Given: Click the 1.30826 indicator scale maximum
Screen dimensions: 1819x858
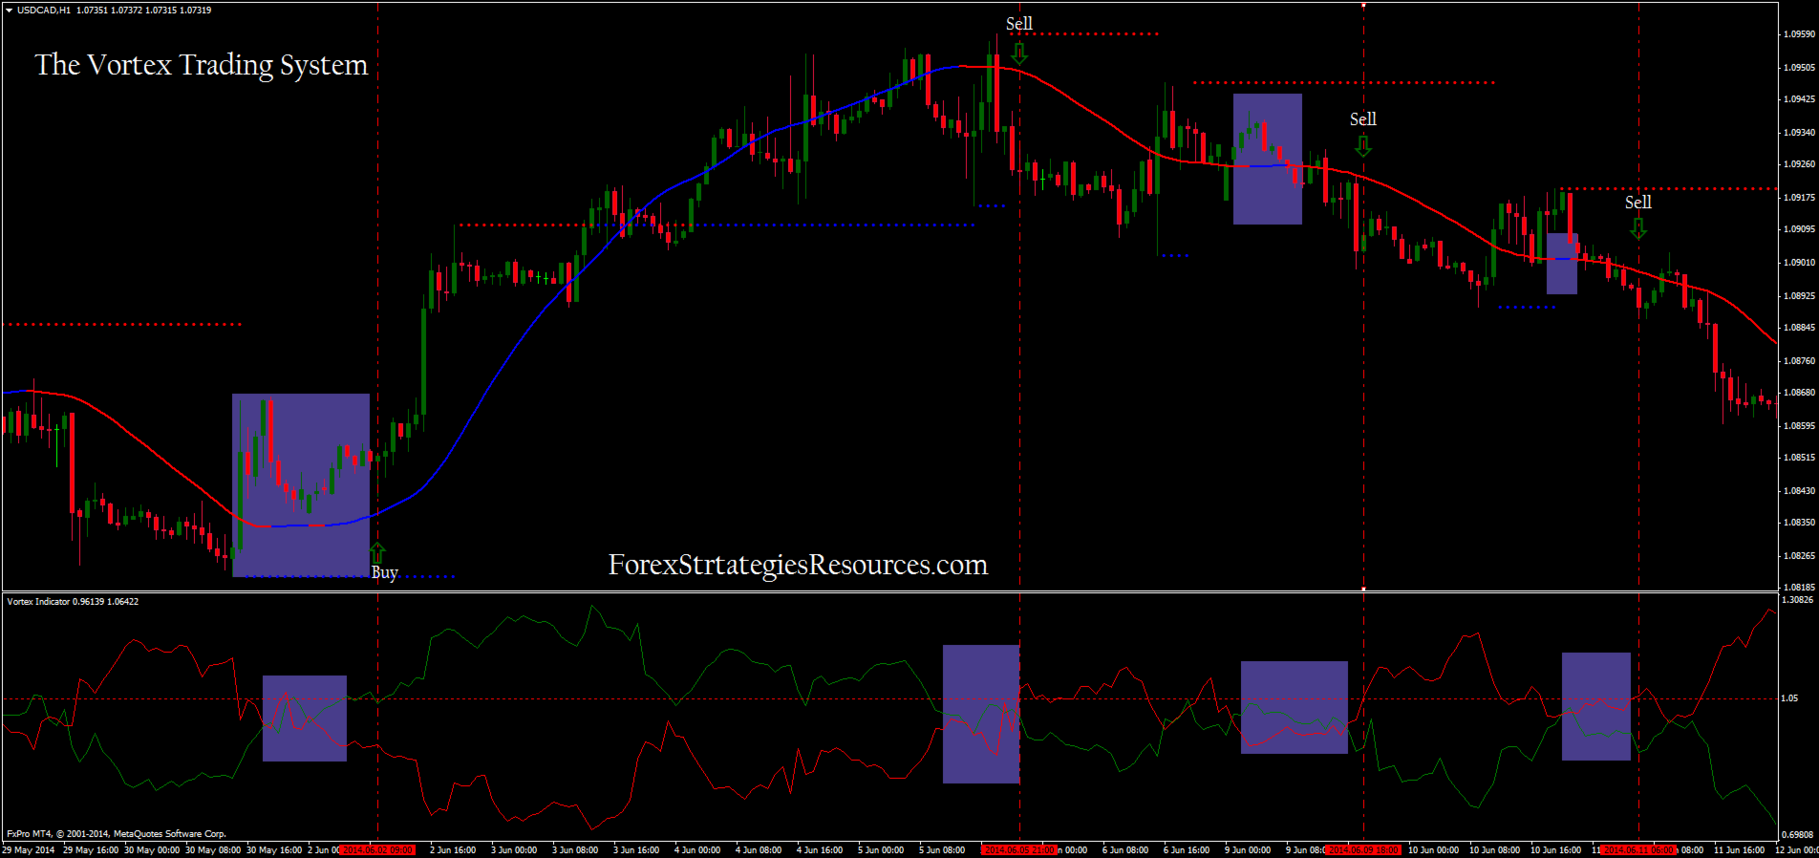Looking at the screenshot, I should click(1799, 600).
